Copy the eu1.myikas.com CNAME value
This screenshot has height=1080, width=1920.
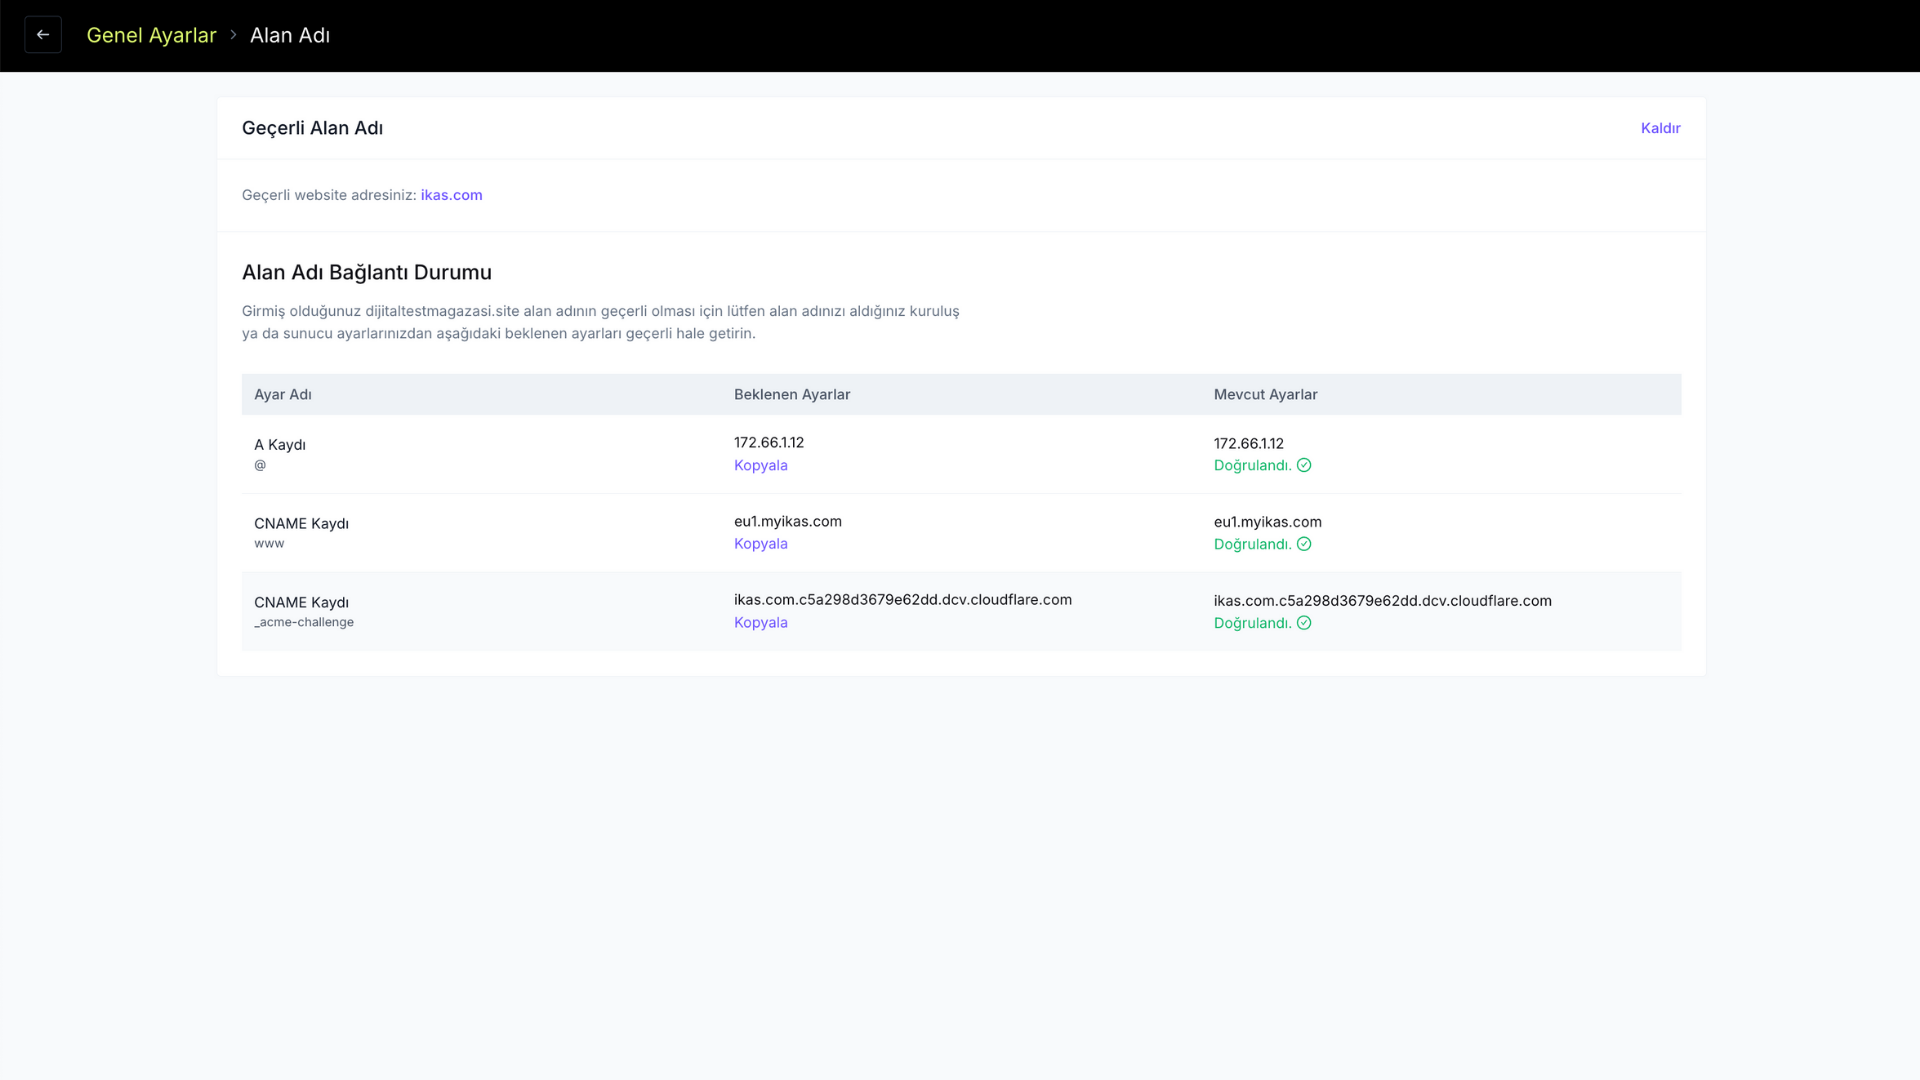pyautogui.click(x=760, y=544)
